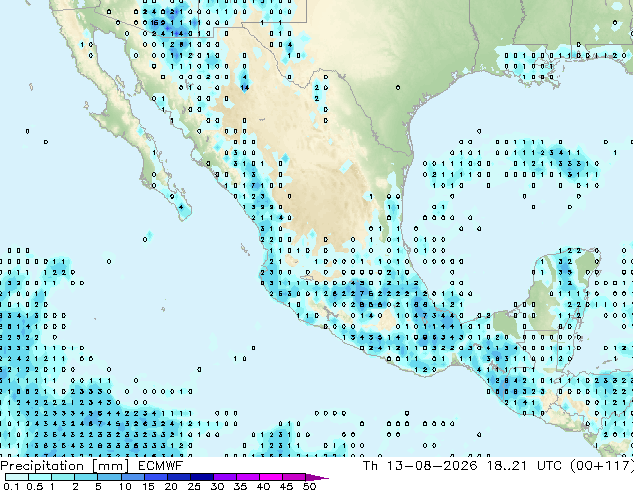The height and width of the screenshot is (490, 634).
Task: Click the 35–40 mm magenta legend swatch
Action: pyautogui.click(x=248, y=477)
